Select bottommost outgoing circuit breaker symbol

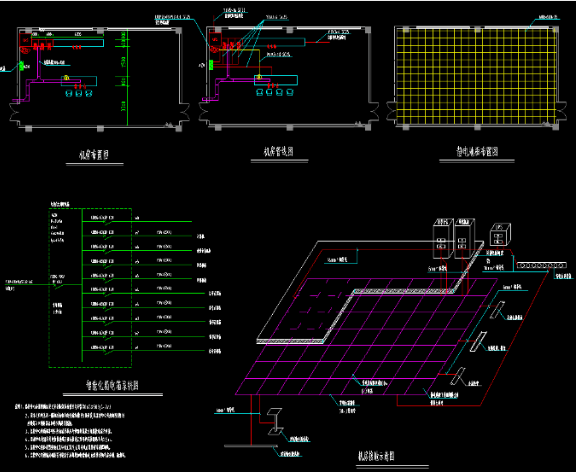[108, 352]
